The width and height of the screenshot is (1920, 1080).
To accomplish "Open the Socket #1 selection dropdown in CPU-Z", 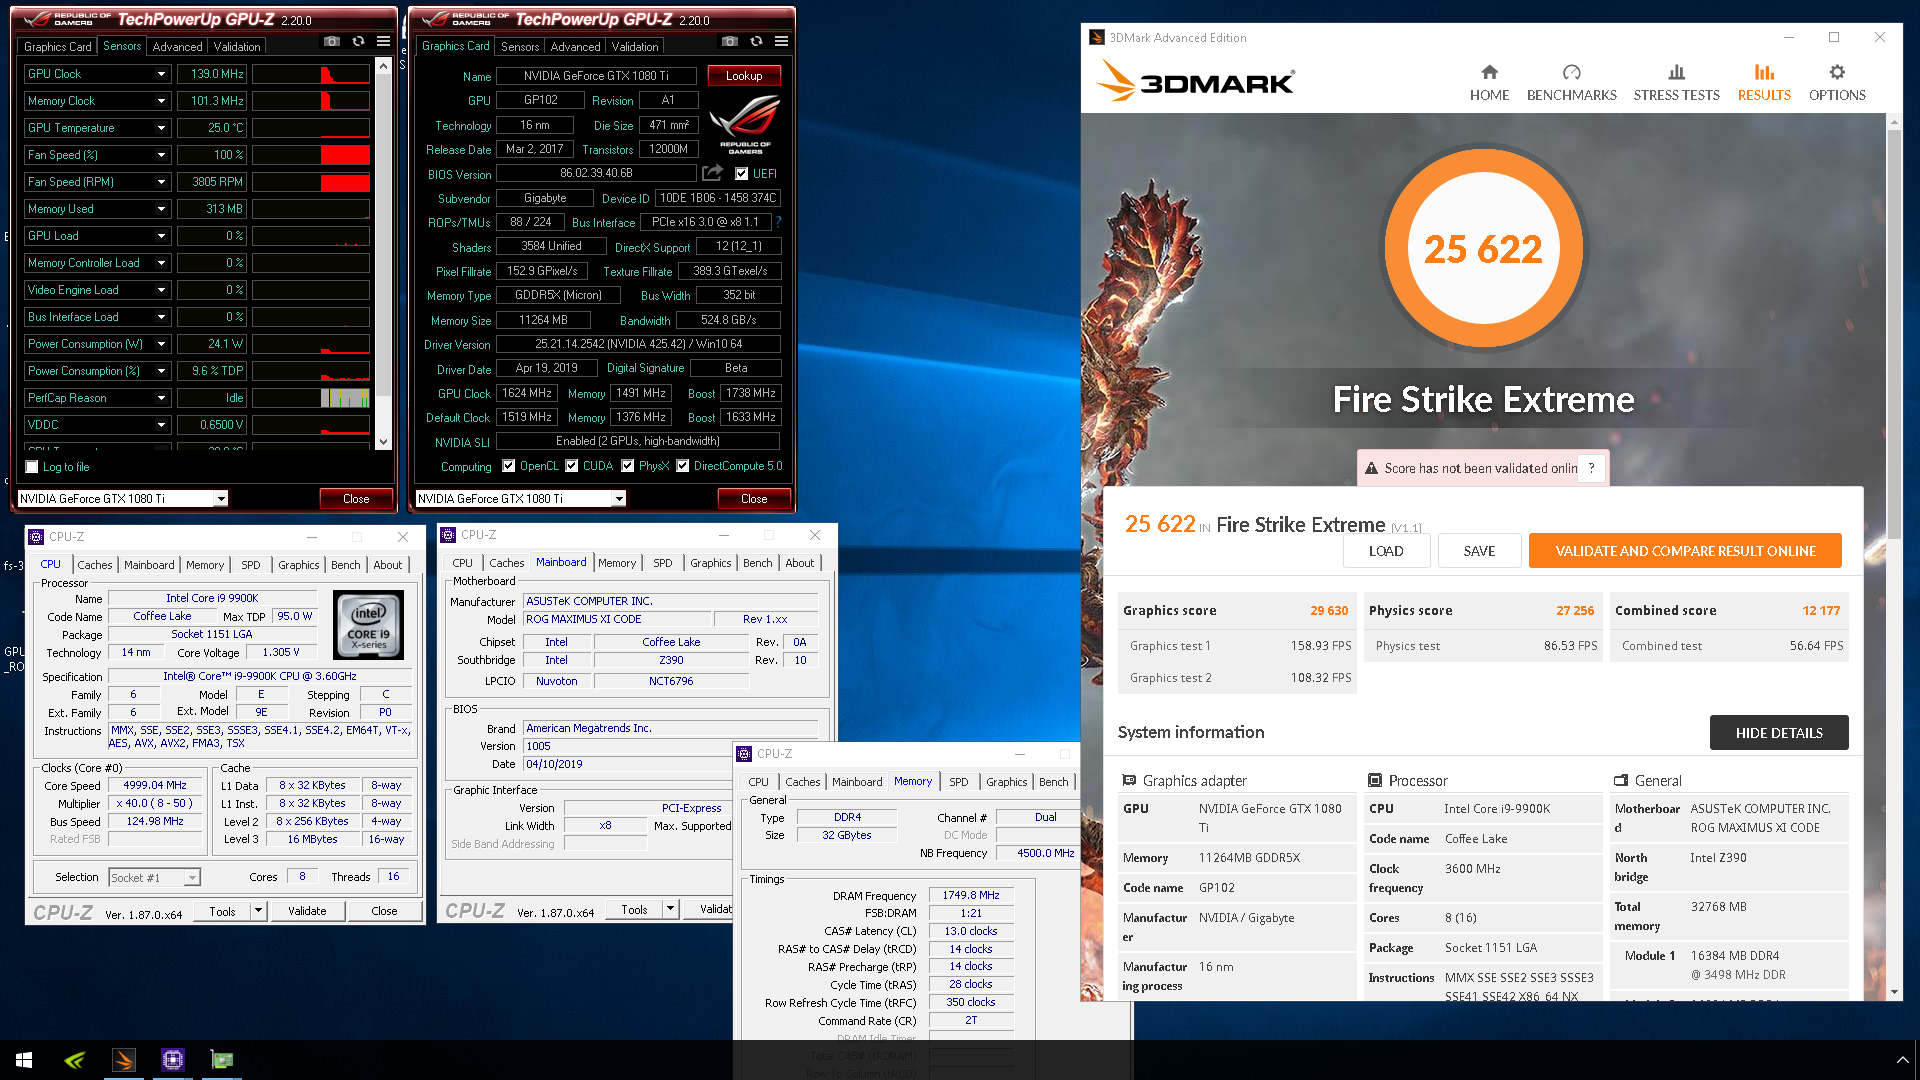I will pyautogui.click(x=192, y=877).
